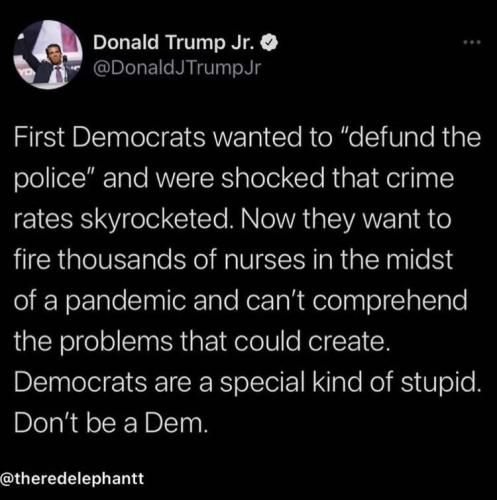
Task: Open Donald Trump Jr.'s profile avatar
Action: tap(48, 55)
